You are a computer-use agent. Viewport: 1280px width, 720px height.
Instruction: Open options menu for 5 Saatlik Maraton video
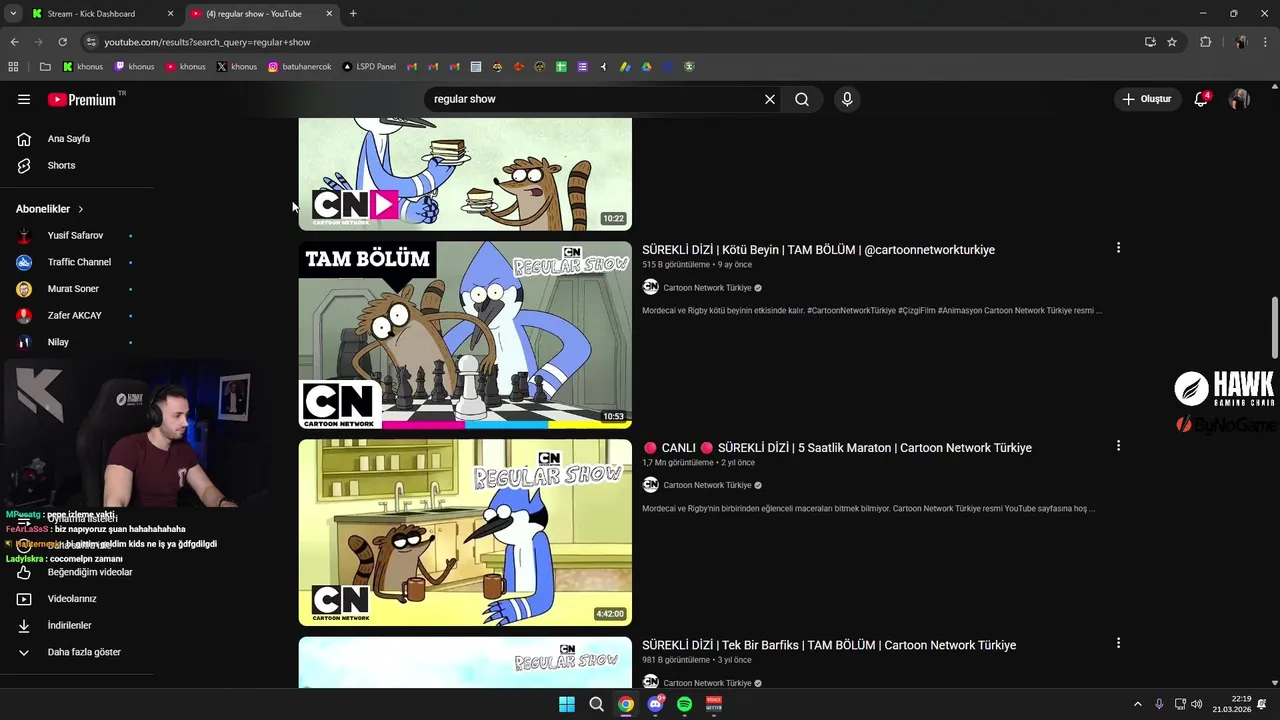pyautogui.click(x=1118, y=446)
